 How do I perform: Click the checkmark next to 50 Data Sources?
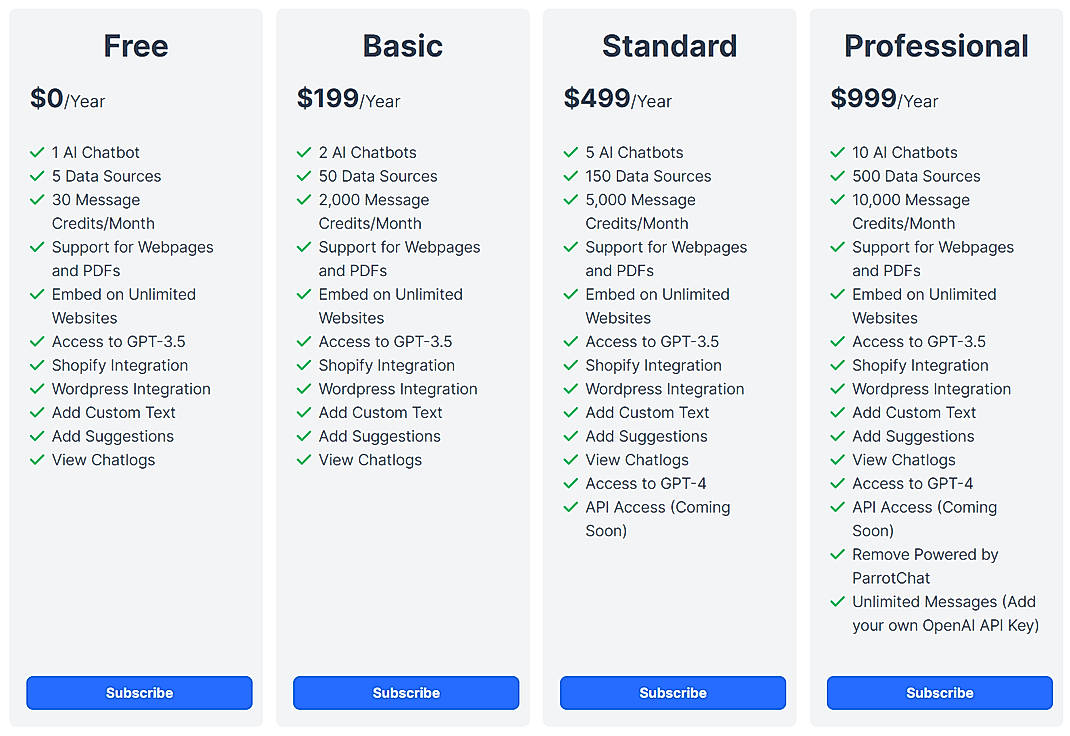coord(303,176)
